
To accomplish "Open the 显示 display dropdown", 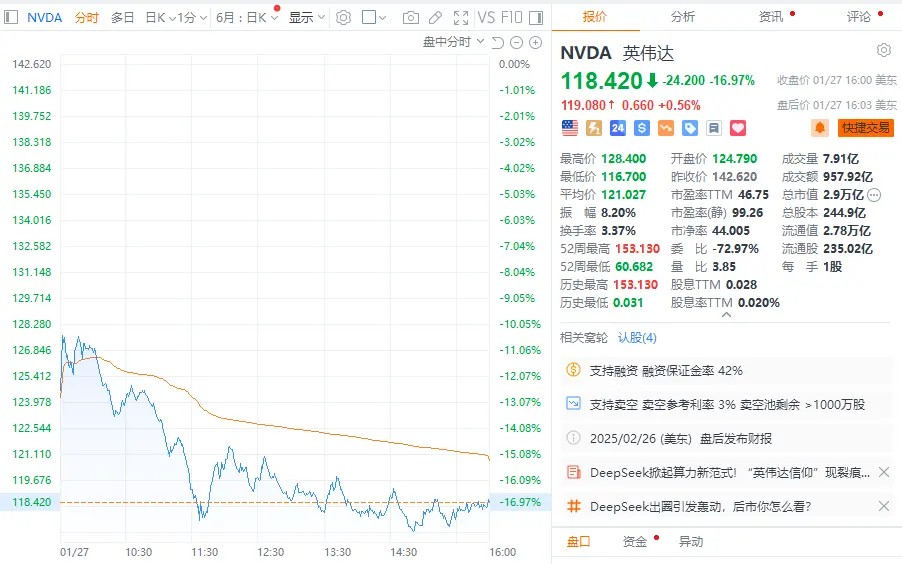I will [307, 18].
